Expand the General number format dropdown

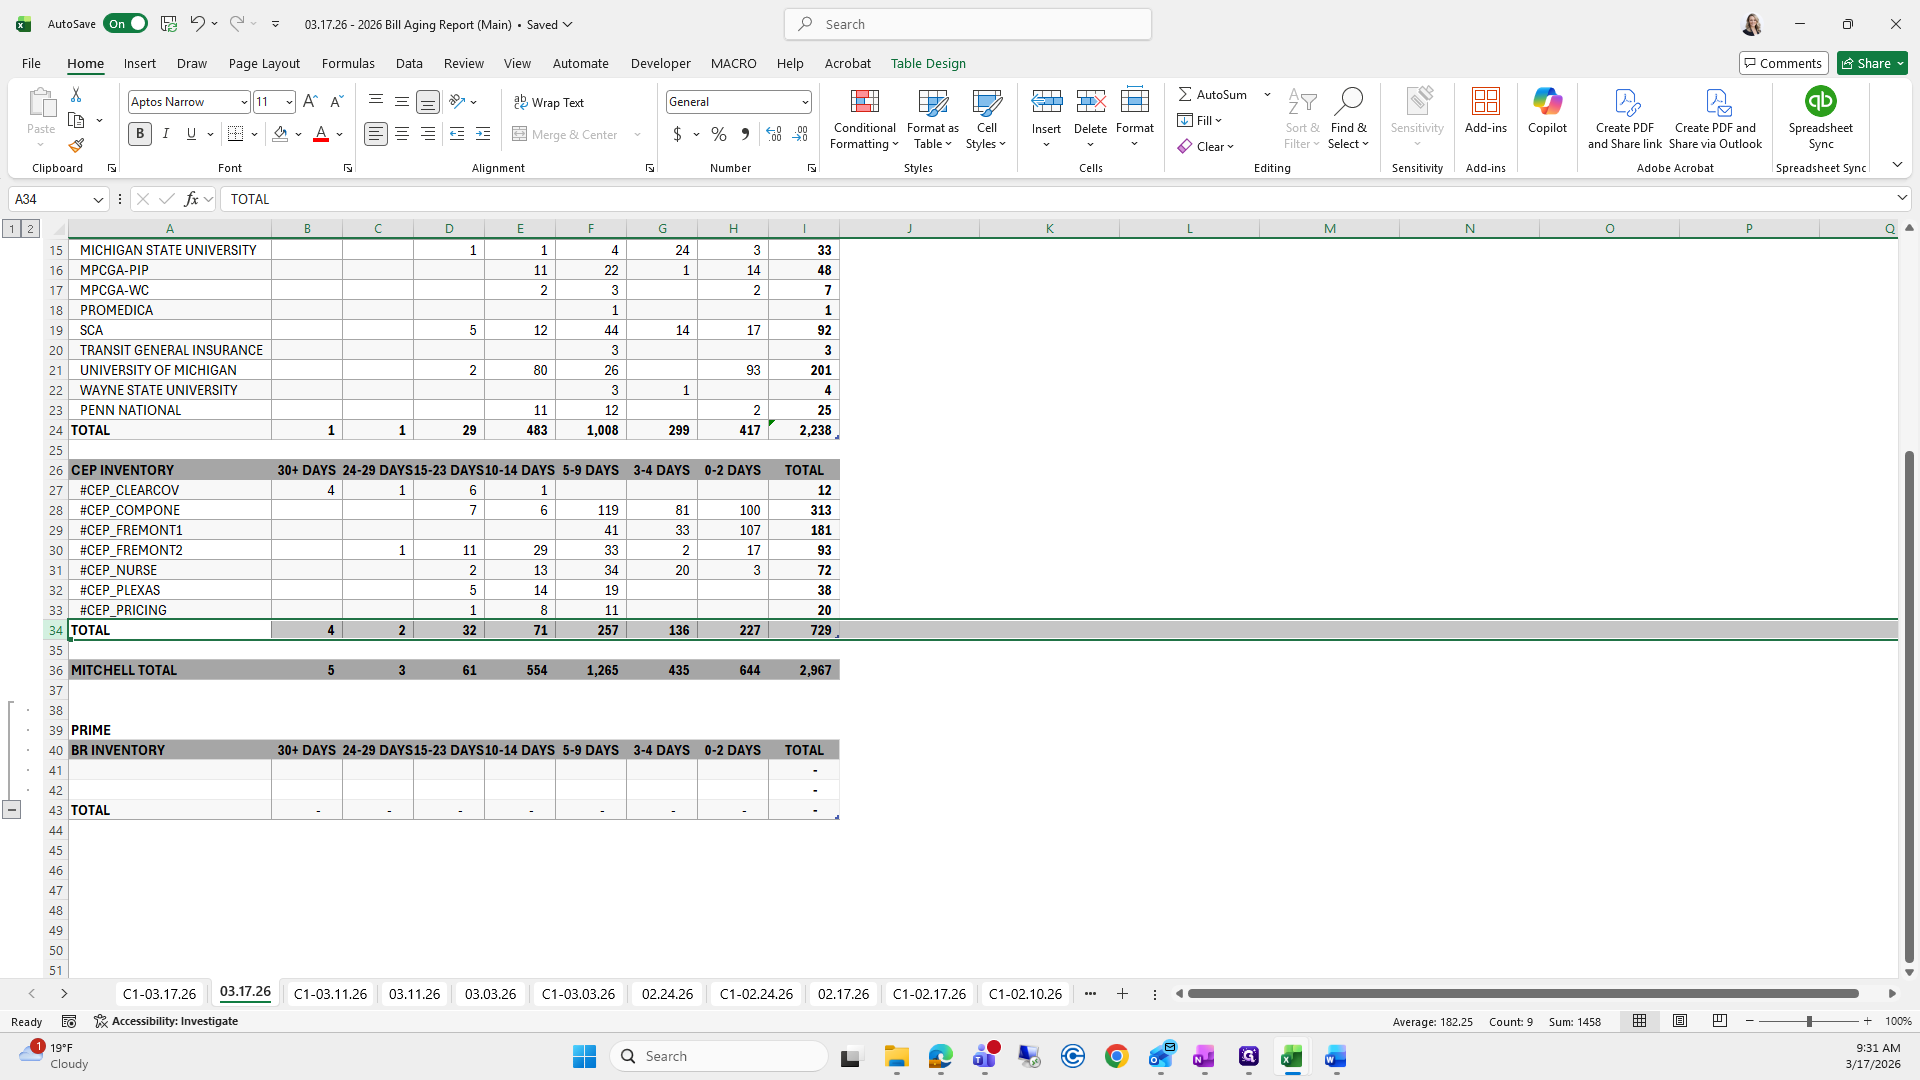[x=804, y=102]
